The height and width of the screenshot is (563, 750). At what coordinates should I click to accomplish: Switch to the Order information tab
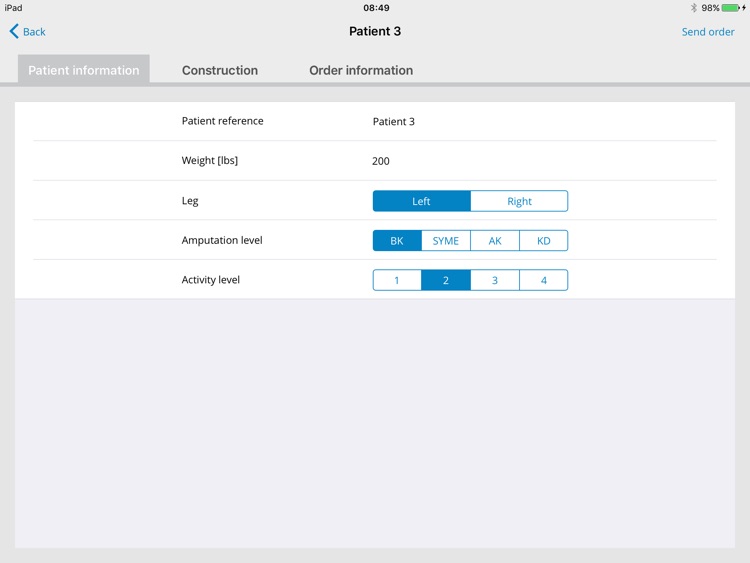(x=361, y=70)
